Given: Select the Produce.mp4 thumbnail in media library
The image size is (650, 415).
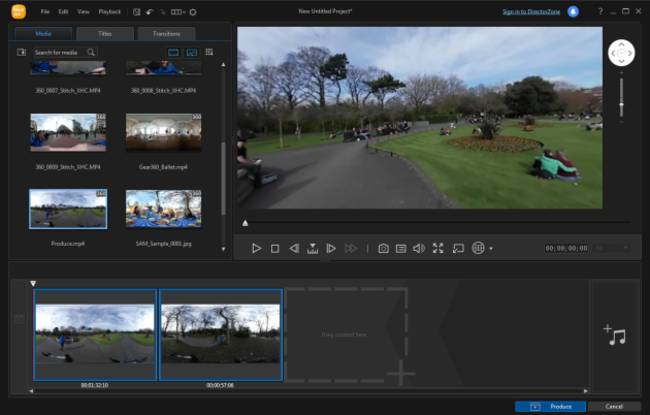Looking at the screenshot, I should [68, 210].
